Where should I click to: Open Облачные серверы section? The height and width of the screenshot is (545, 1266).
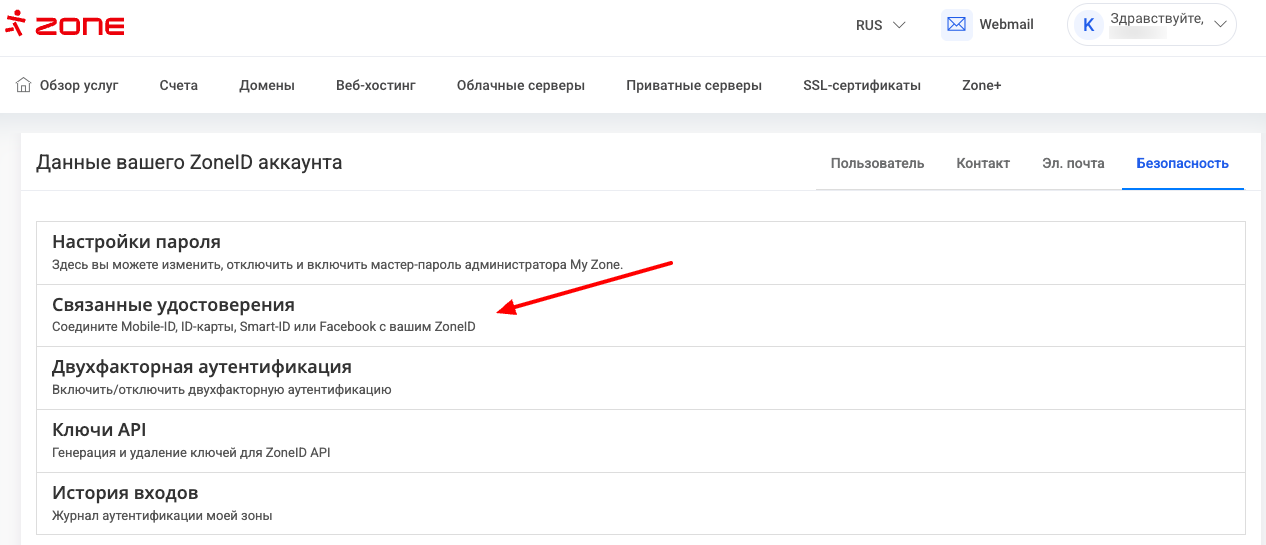pyautogui.click(x=520, y=85)
